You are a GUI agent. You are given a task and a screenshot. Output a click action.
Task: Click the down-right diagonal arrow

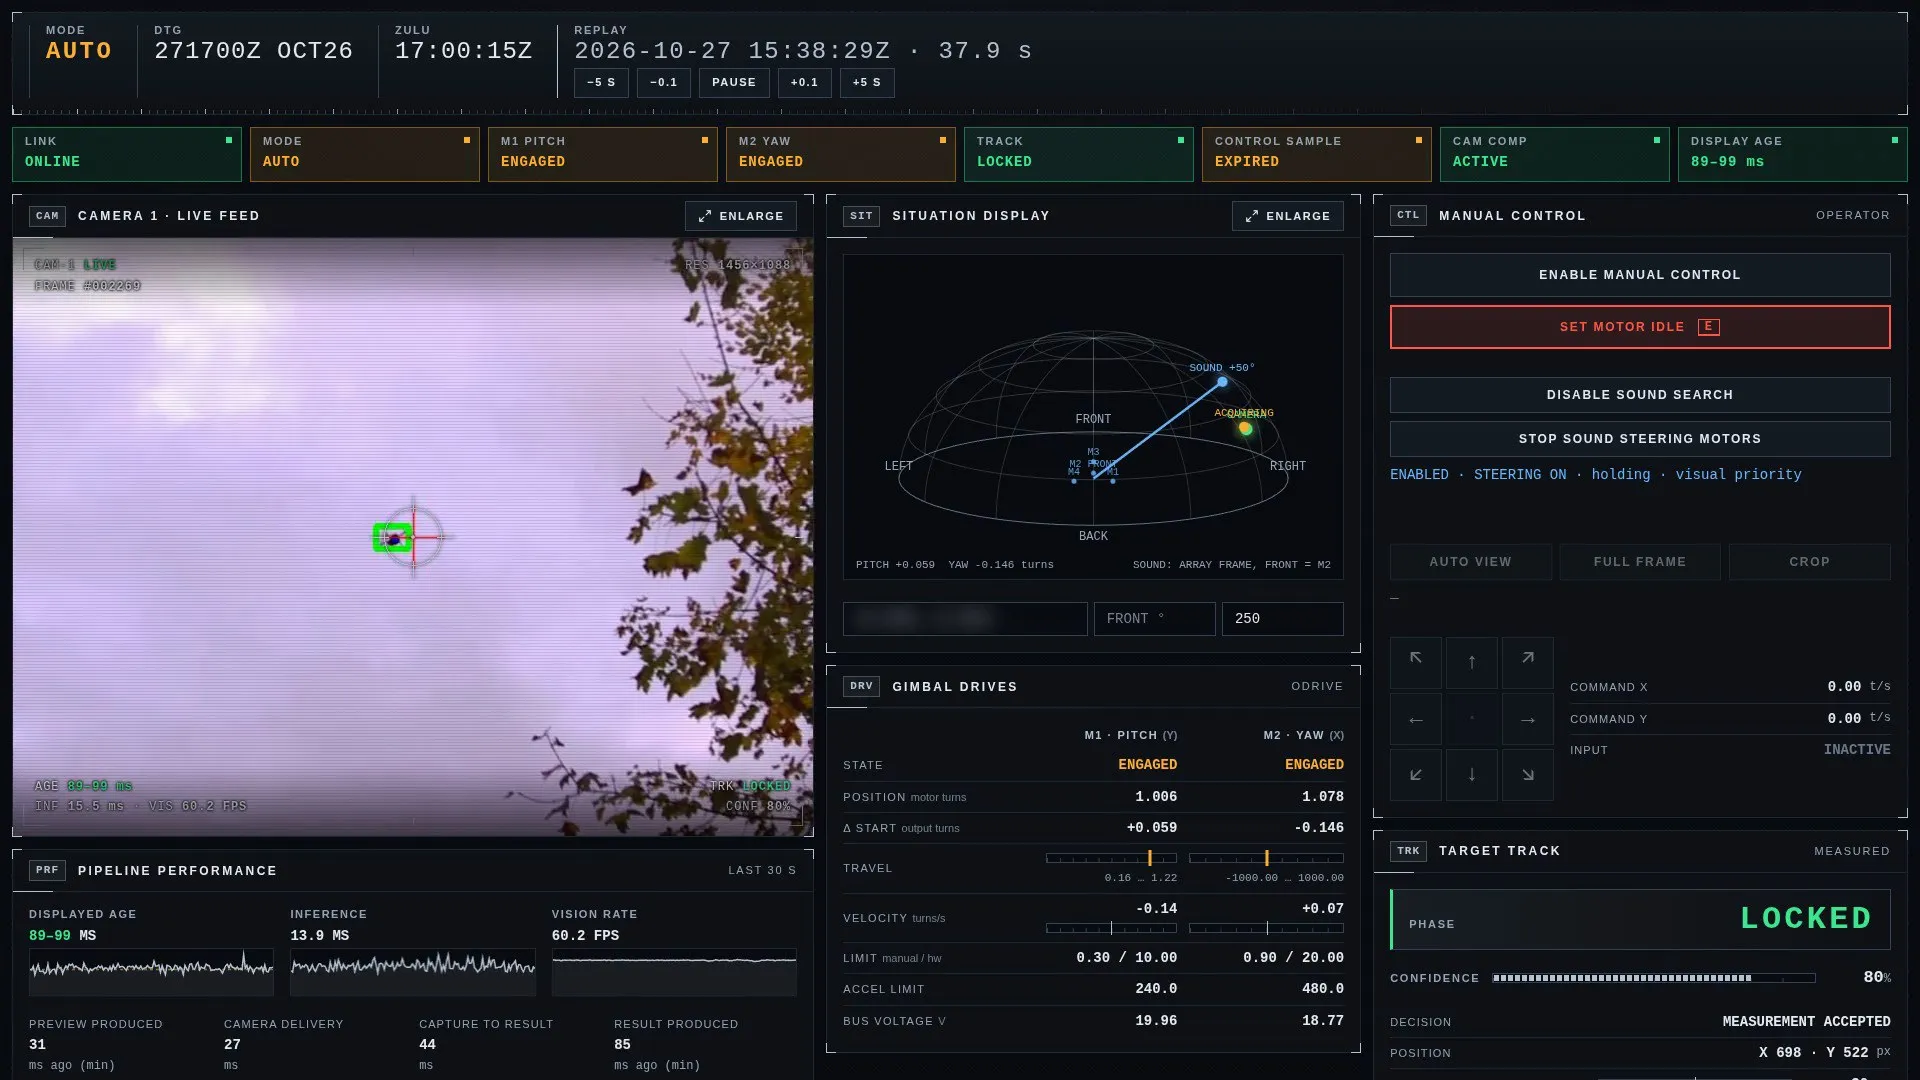coord(1528,775)
